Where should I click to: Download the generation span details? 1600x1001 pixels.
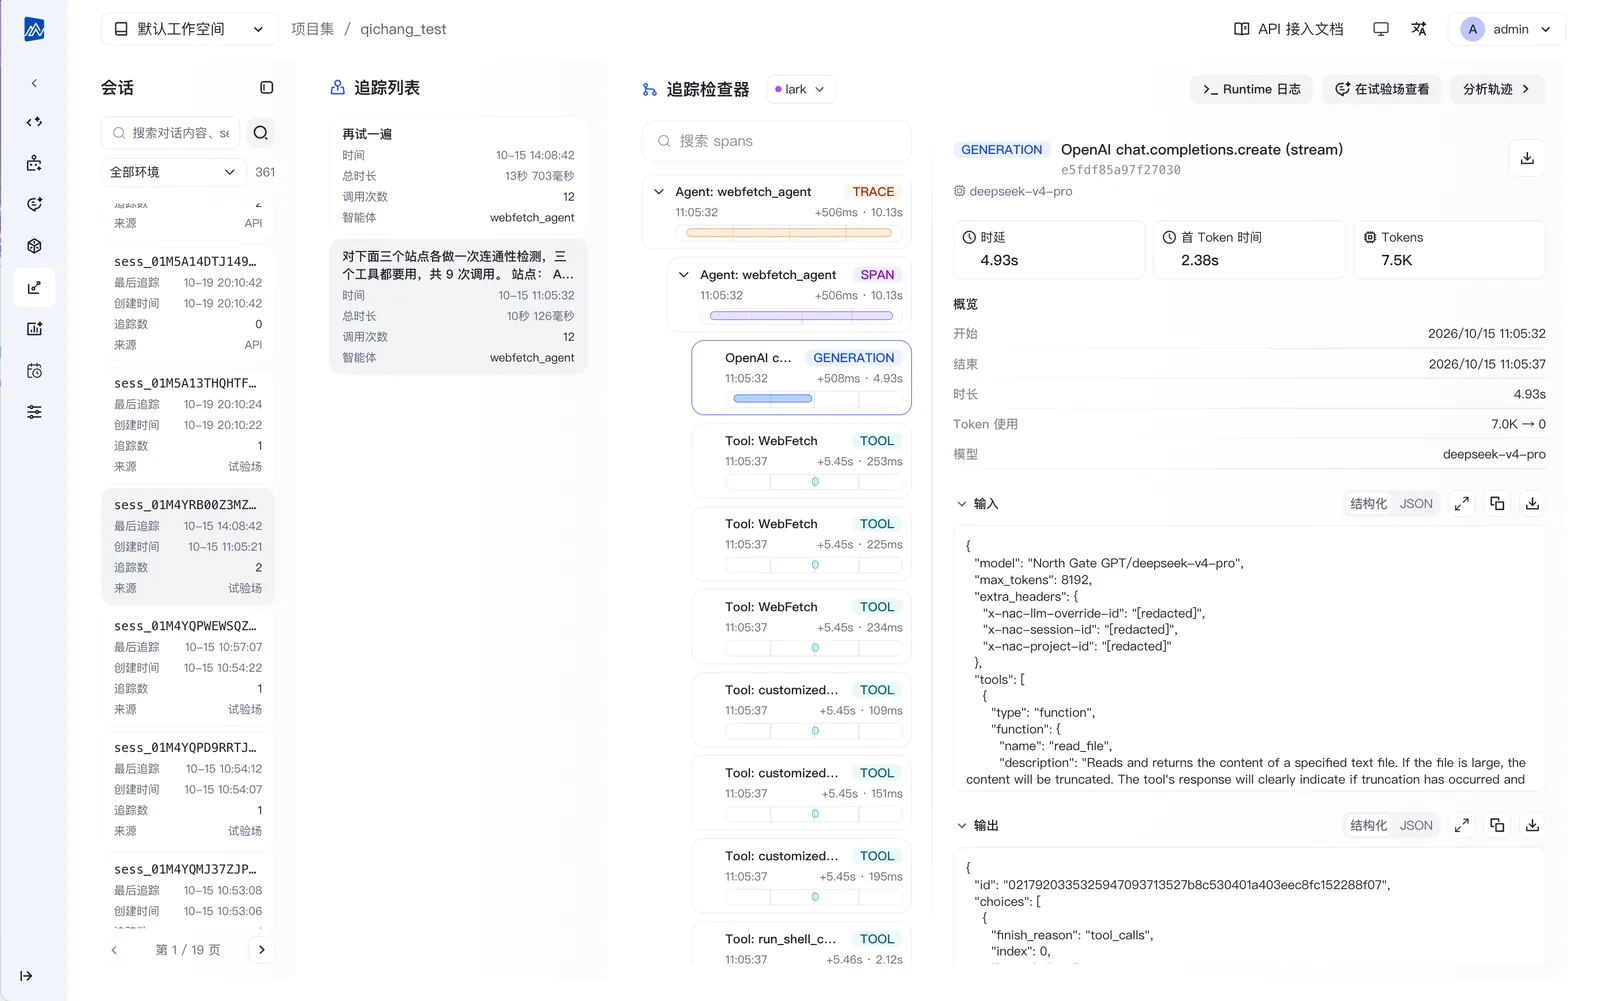pos(1527,158)
